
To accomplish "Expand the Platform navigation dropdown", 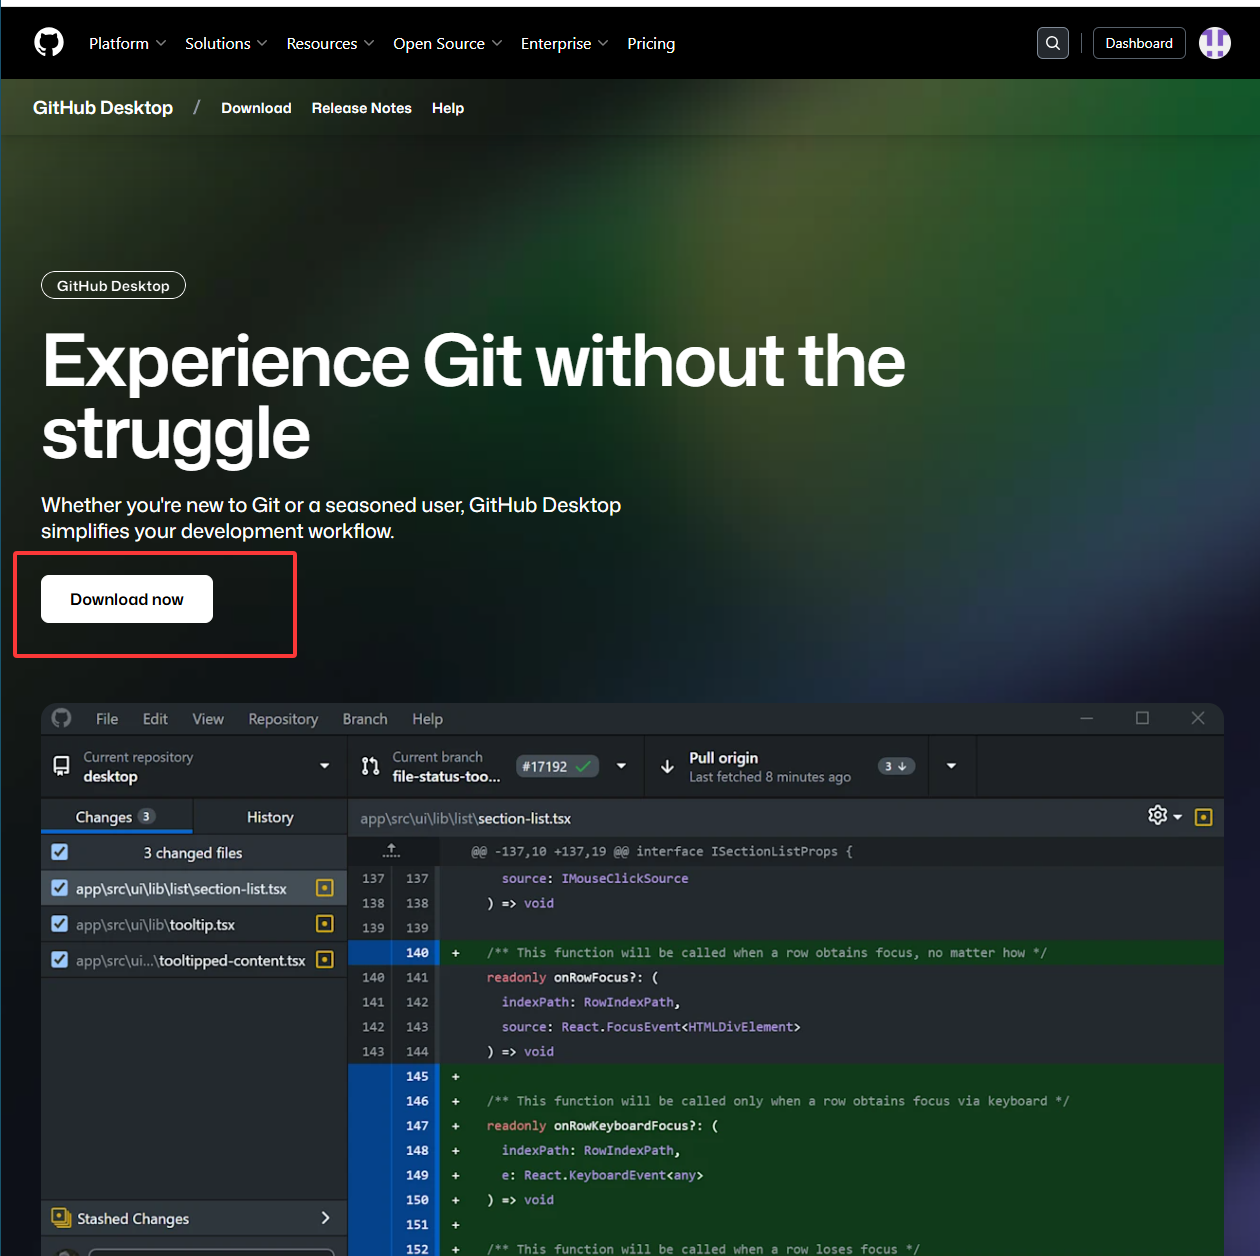I will [x=127, y=44].
